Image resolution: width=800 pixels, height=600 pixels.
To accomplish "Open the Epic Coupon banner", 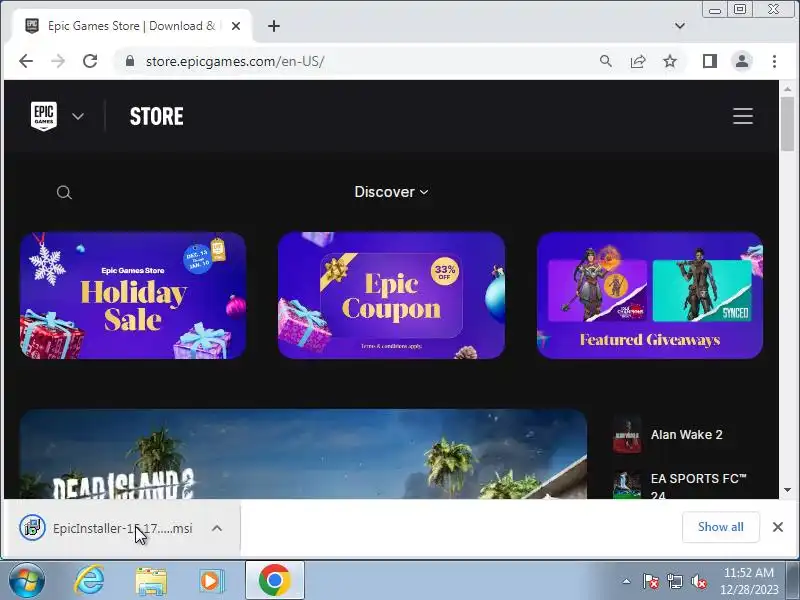I will (391, 295).
